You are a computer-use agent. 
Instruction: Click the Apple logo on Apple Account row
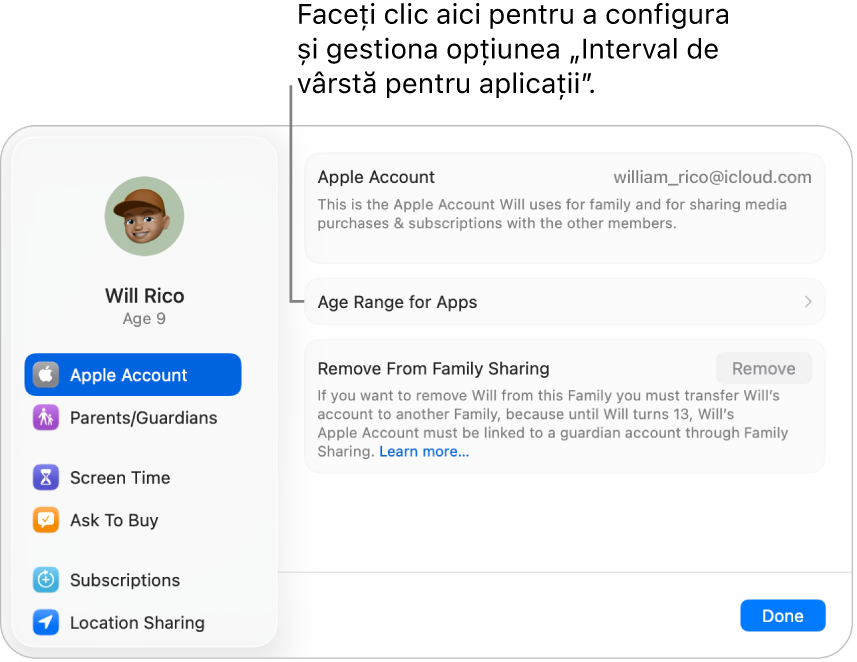pyautogui.click(x=46, y=374)
